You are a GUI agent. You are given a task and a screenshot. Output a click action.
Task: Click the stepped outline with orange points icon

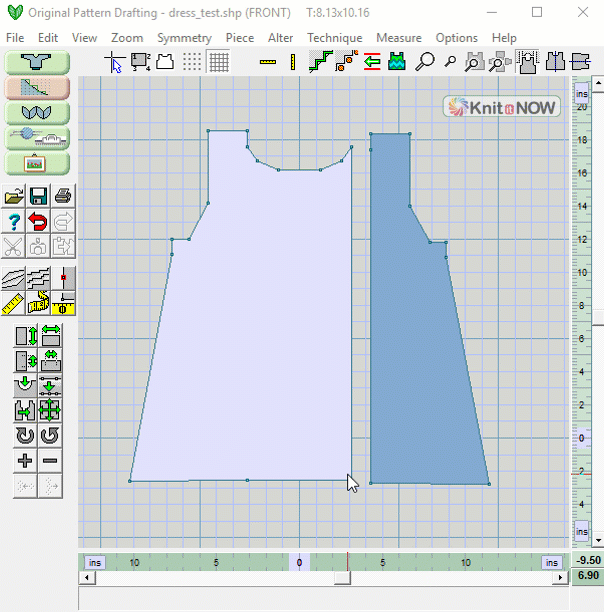click(346, 62)
